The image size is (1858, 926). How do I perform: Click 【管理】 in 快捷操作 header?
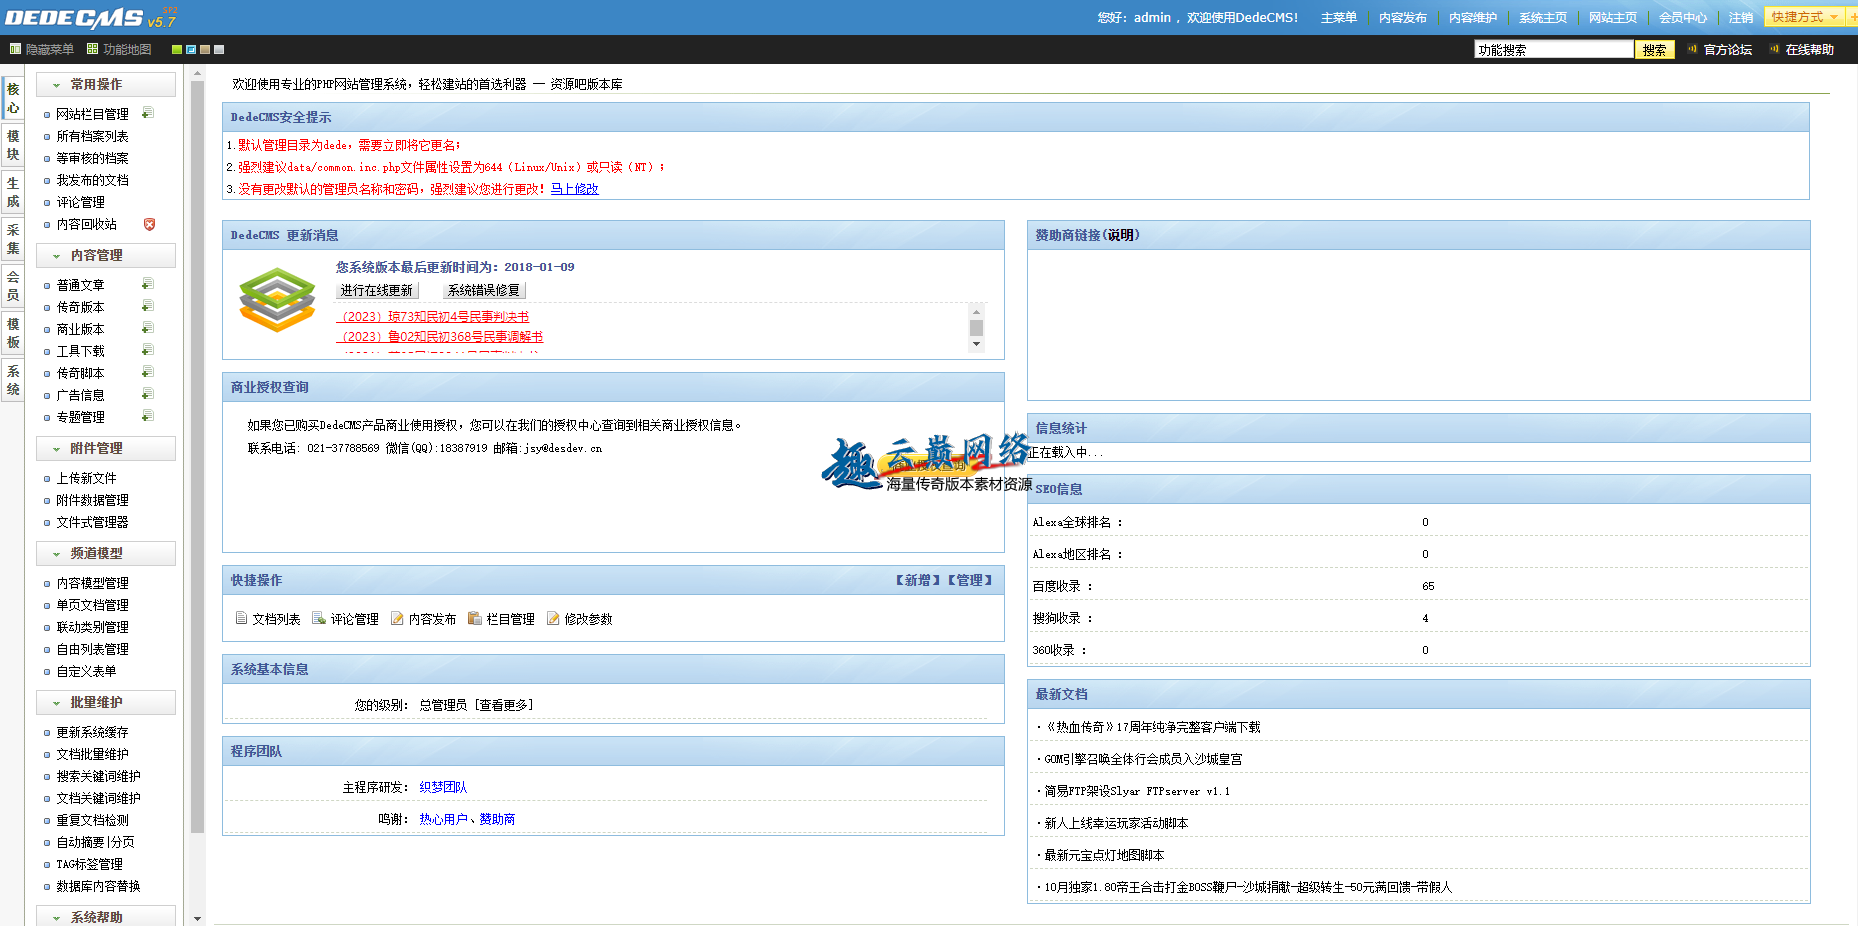click(x=970, y=580)
